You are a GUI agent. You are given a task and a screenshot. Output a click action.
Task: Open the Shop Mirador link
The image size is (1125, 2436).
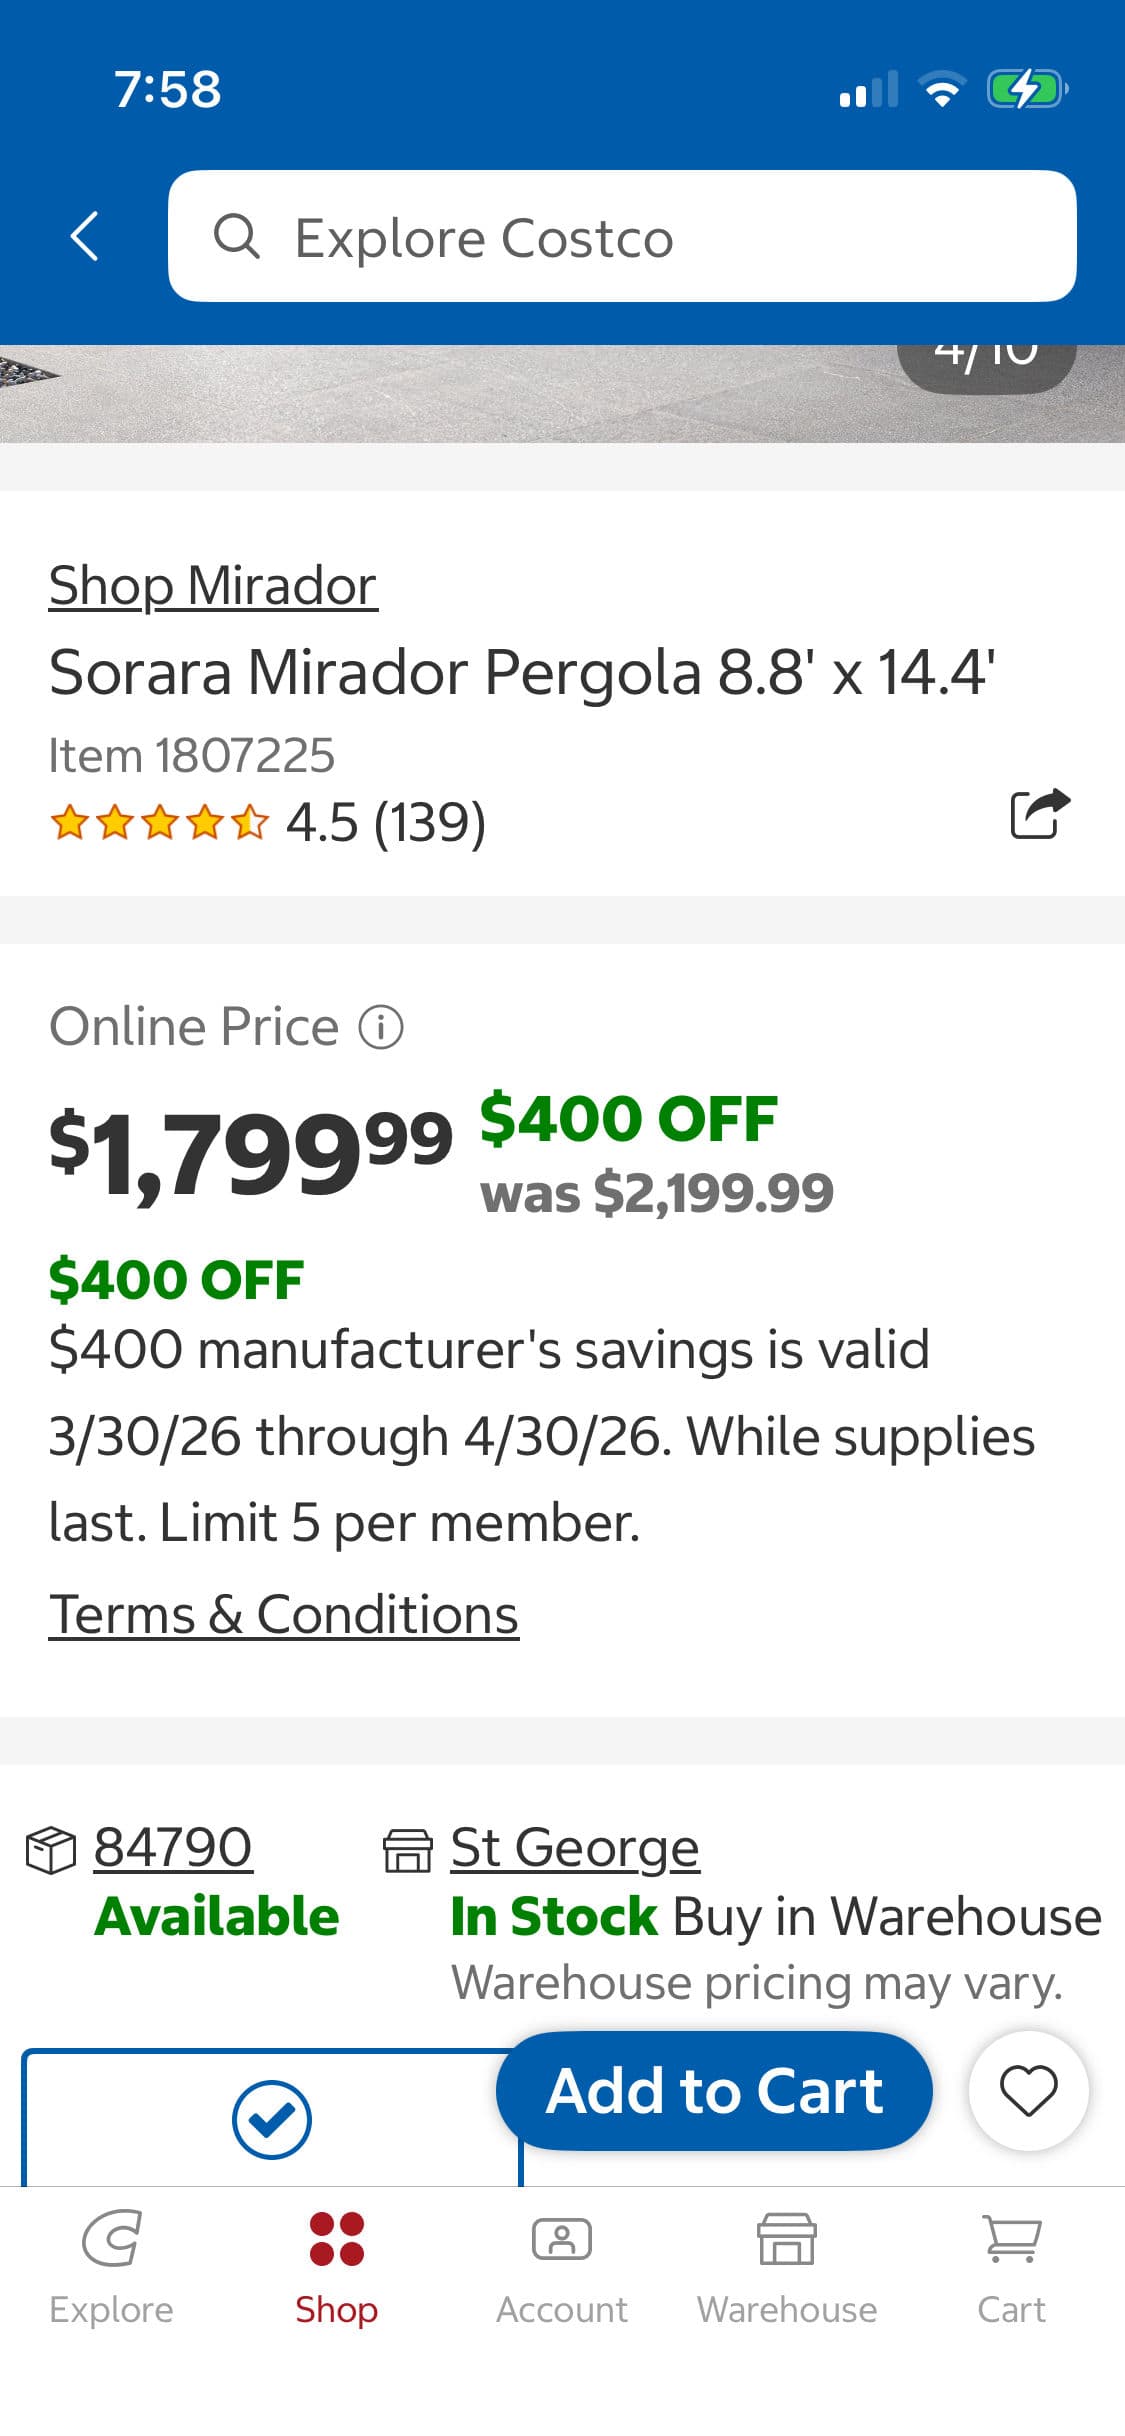213,586
